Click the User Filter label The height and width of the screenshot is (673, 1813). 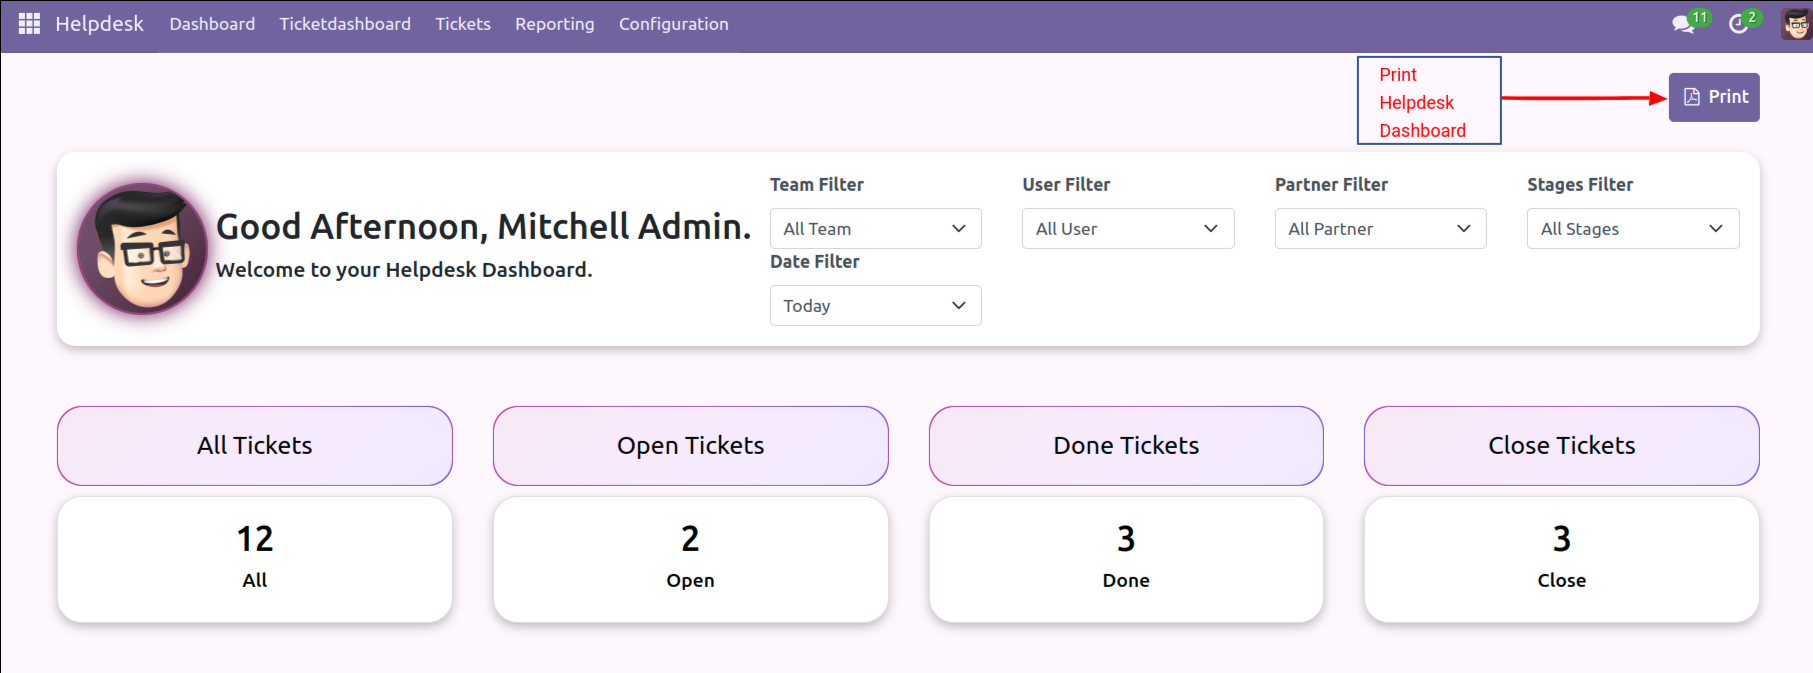tap(1066, 185)
